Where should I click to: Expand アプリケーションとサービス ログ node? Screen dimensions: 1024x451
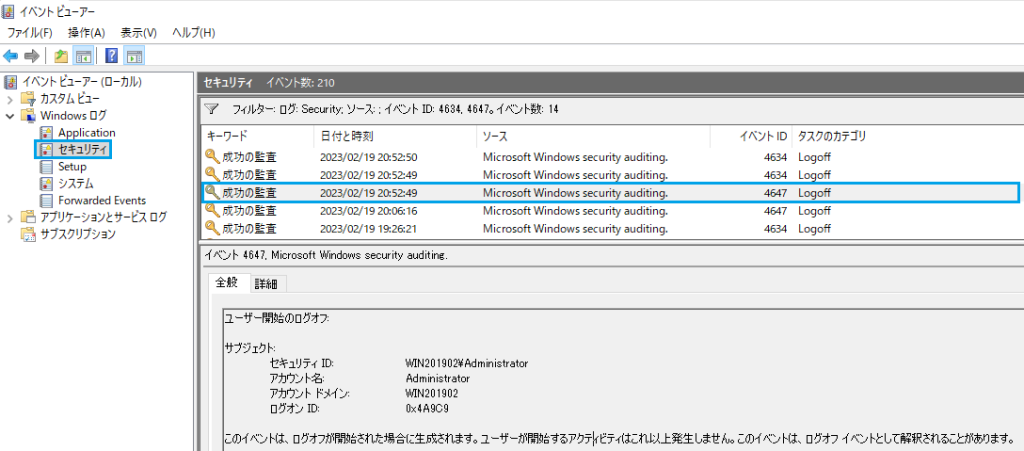tap(10, 217)
